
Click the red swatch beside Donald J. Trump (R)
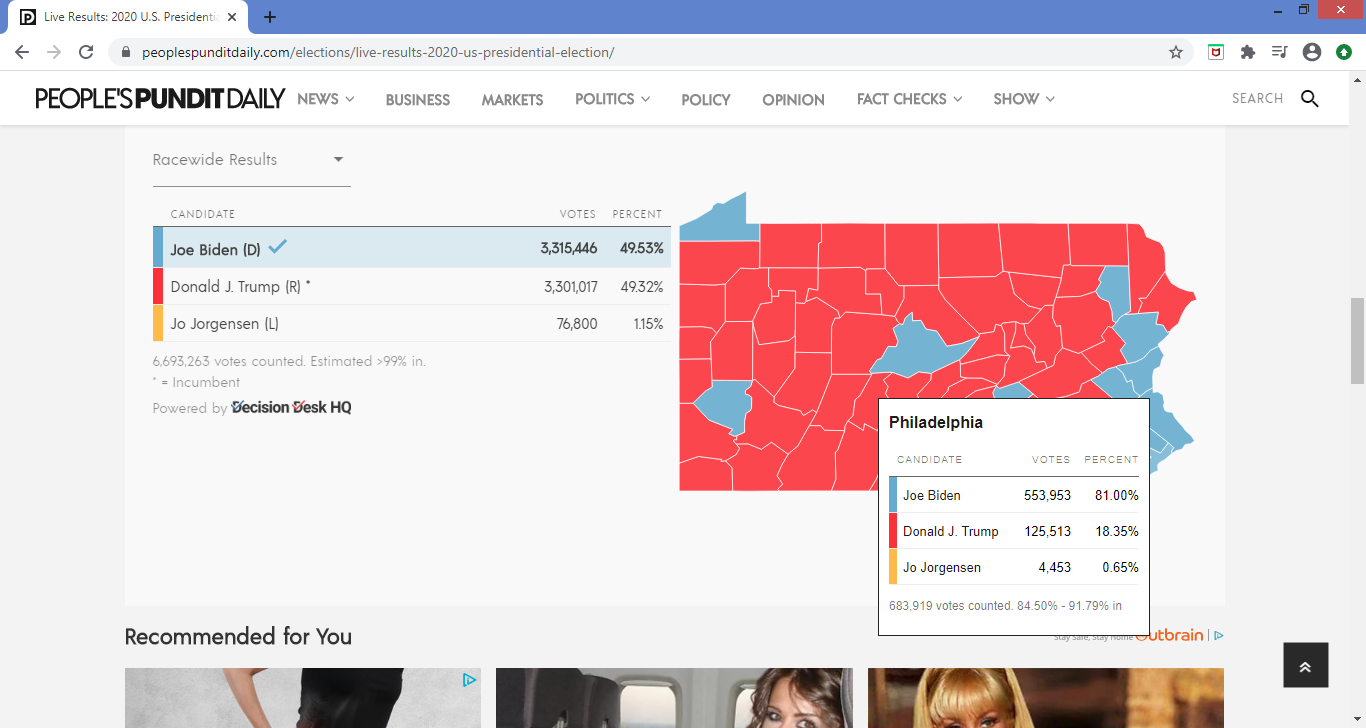point(158,286)
